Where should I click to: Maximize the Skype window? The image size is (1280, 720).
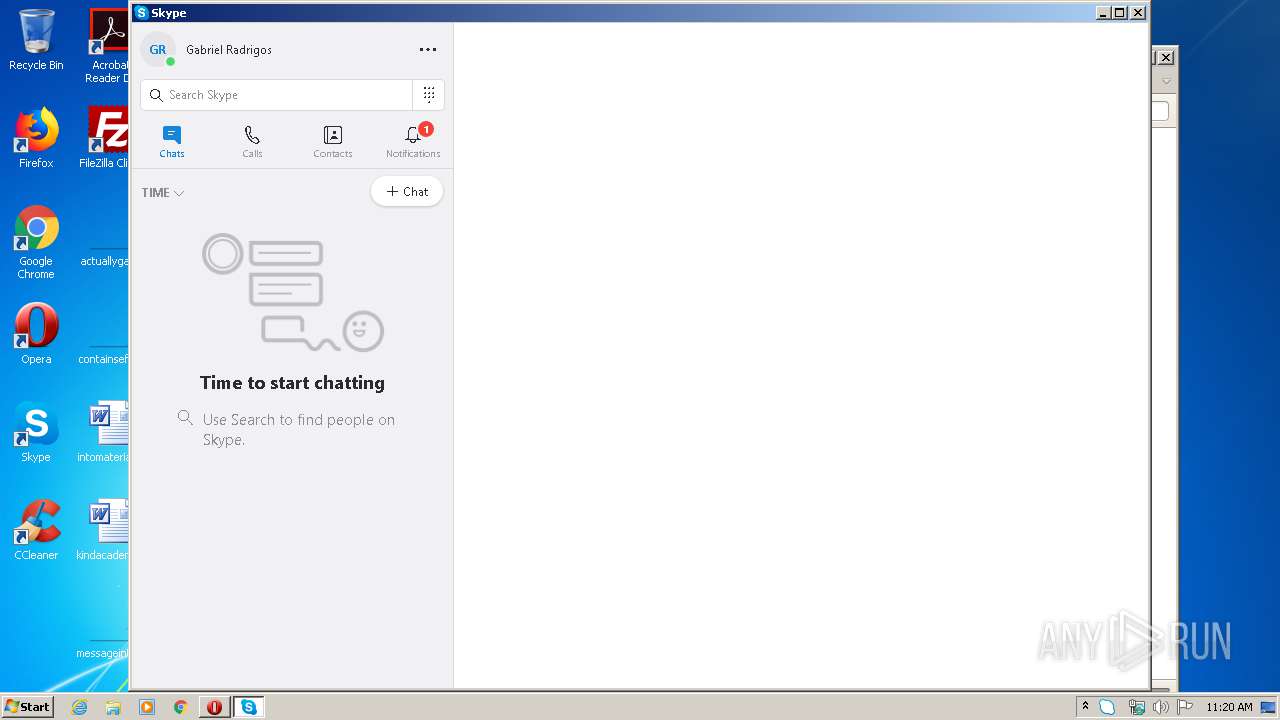tap(1120, 13)
